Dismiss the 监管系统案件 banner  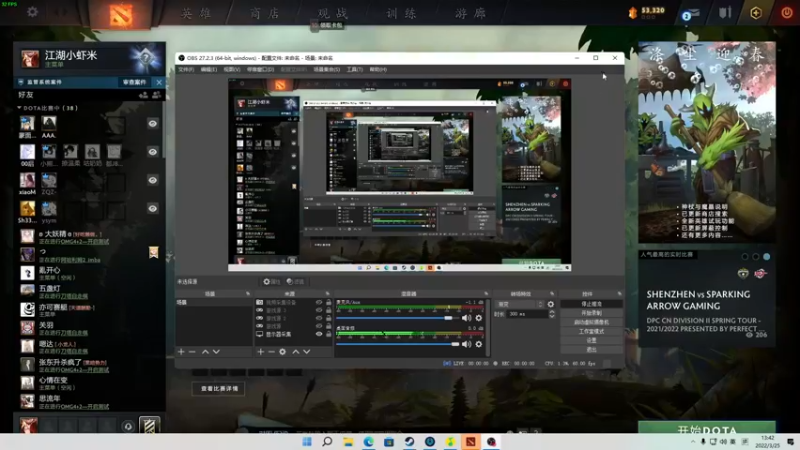[159, 82]
